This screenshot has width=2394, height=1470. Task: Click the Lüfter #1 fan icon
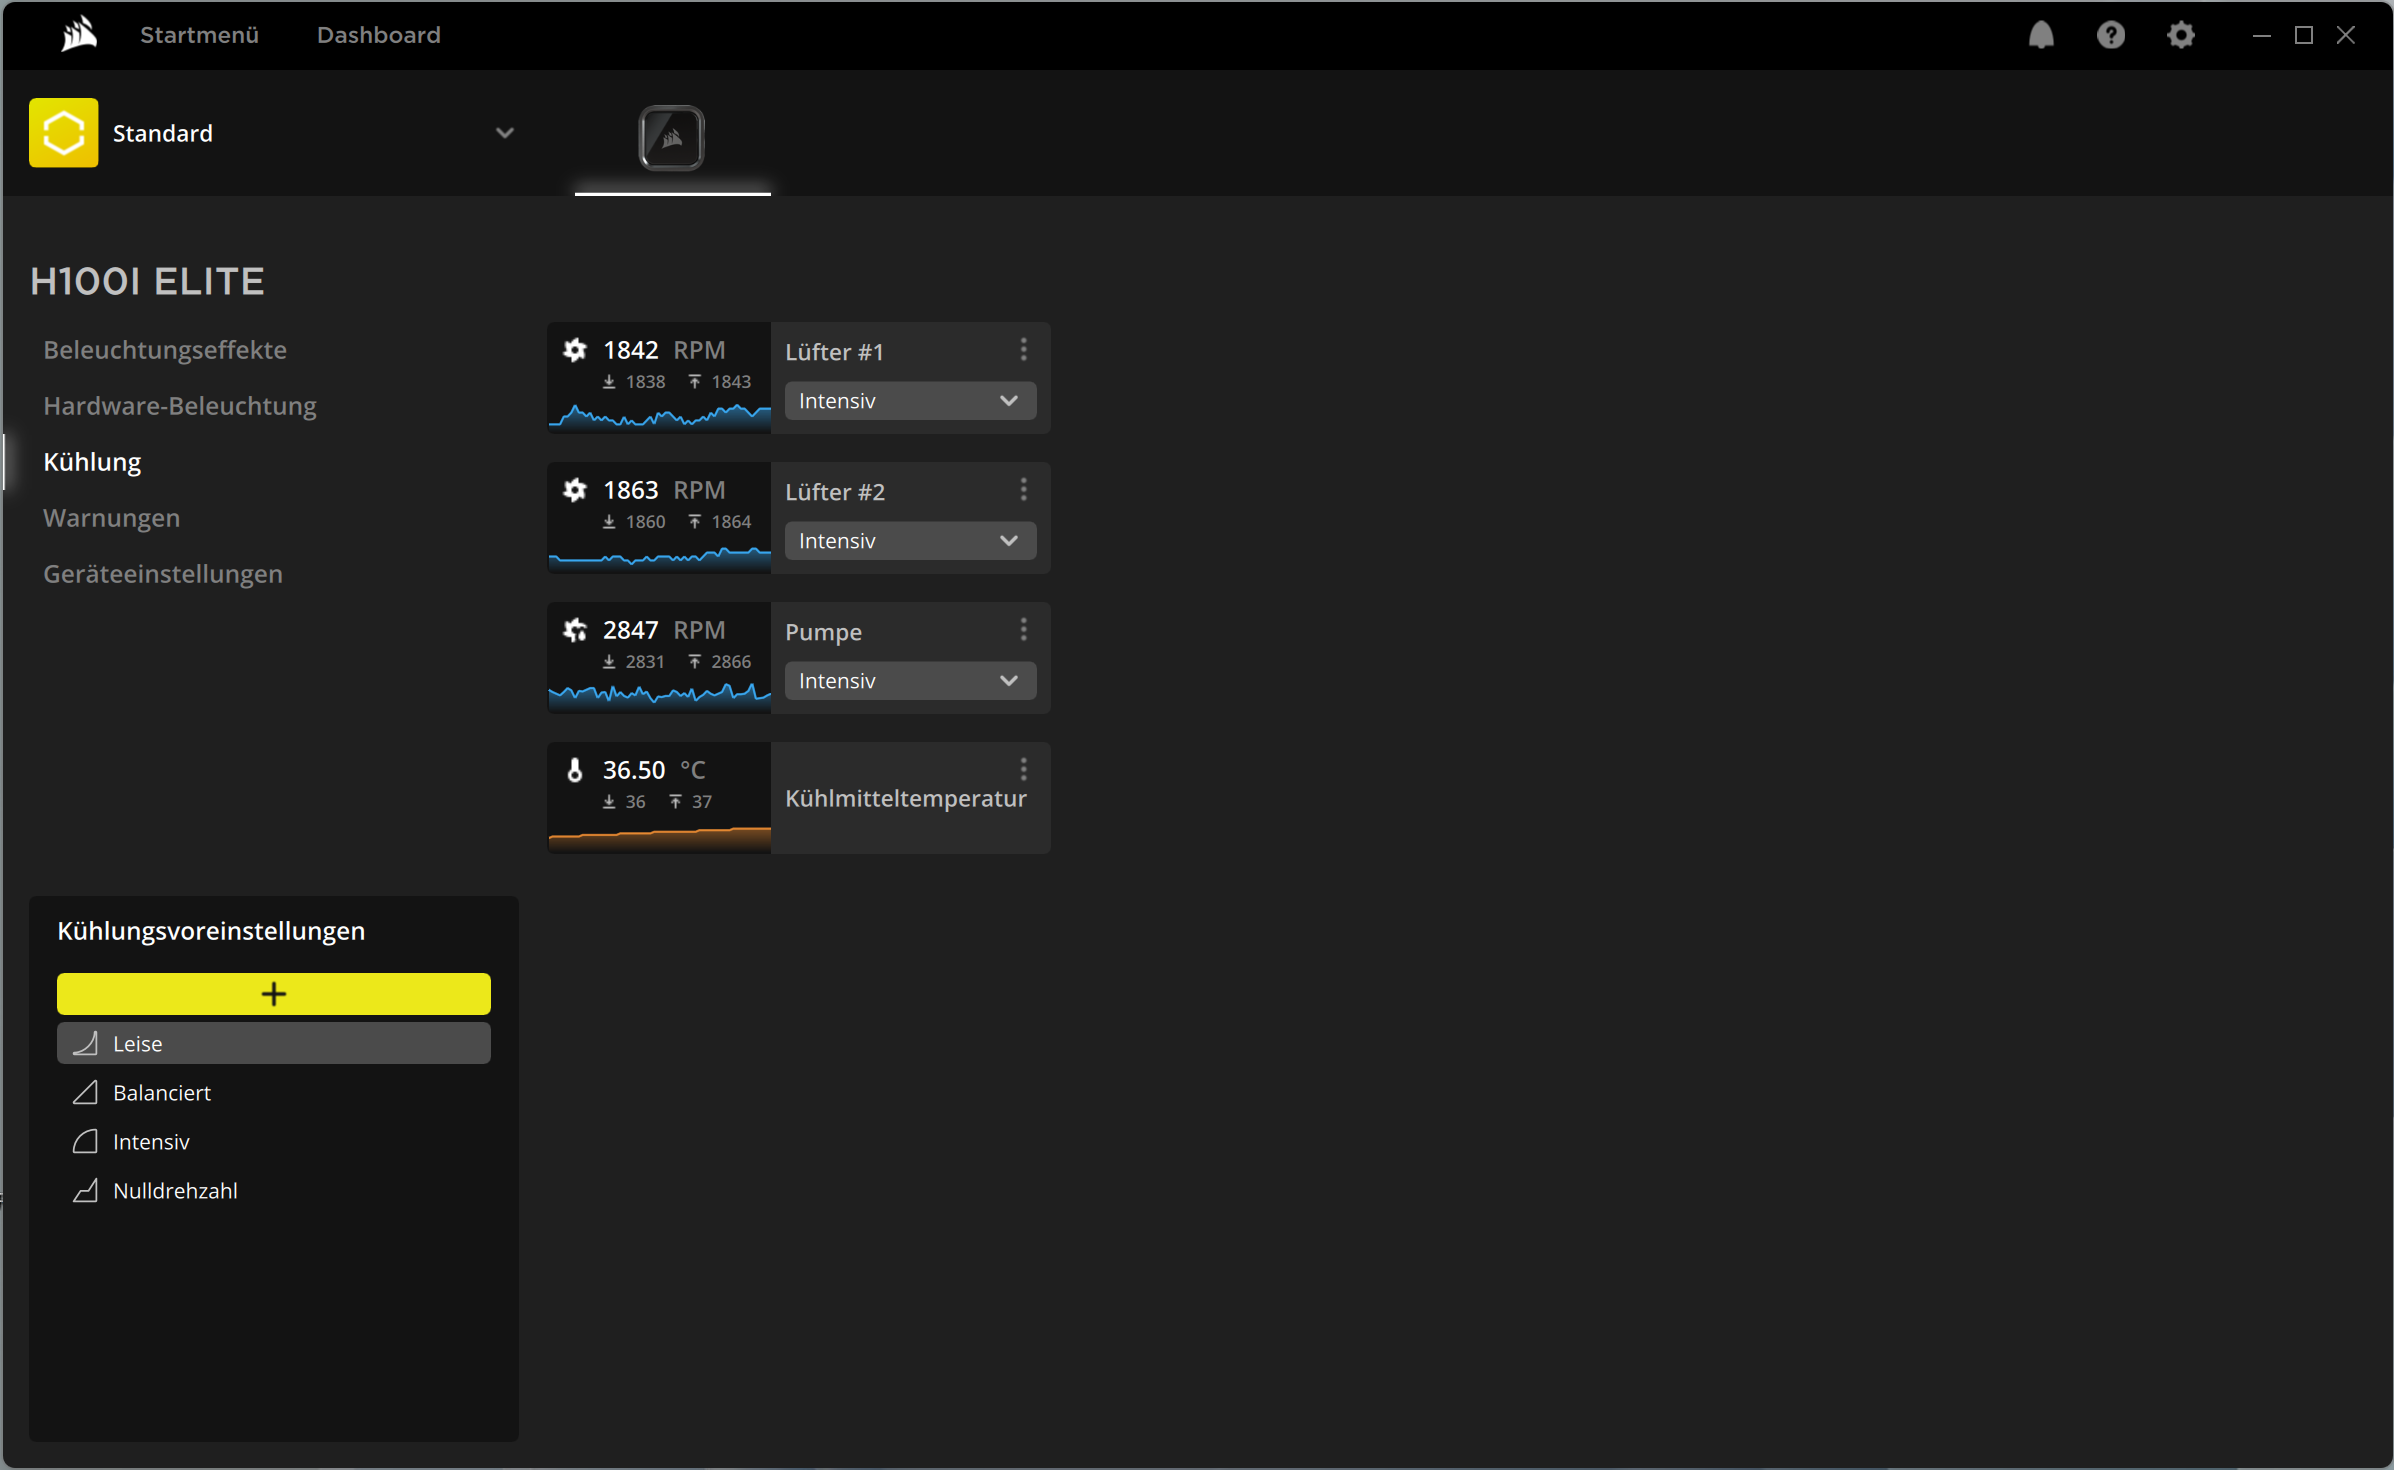575,350
